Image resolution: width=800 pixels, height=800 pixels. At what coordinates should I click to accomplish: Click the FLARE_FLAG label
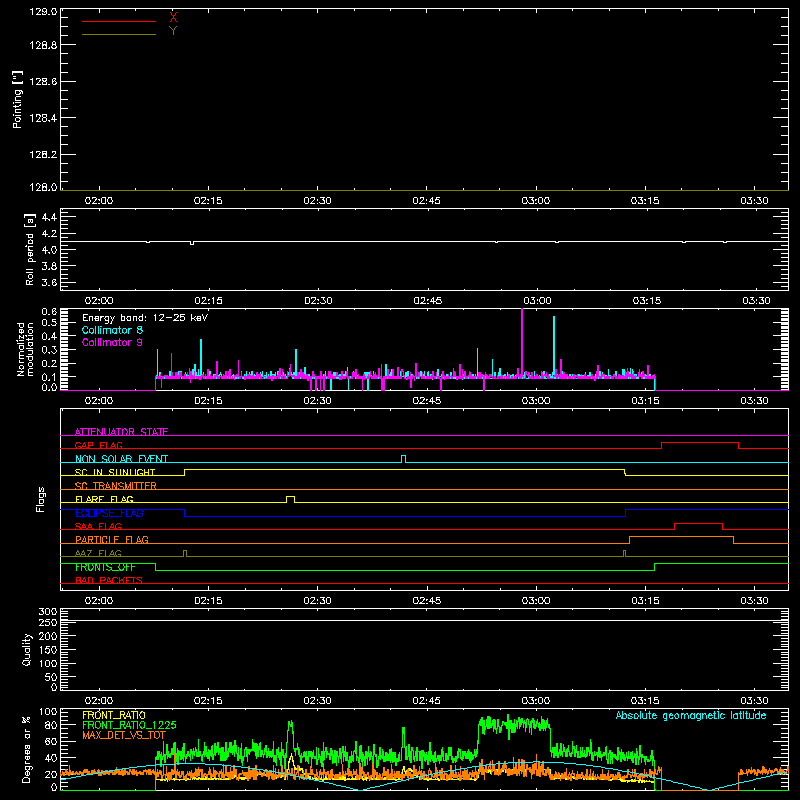pyautogui.click(x=104, y=499)
